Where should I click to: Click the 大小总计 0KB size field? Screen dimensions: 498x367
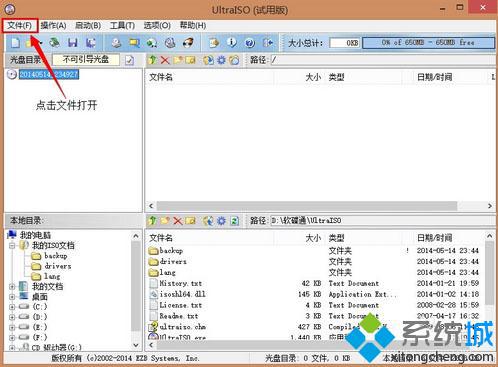(345, 43)
